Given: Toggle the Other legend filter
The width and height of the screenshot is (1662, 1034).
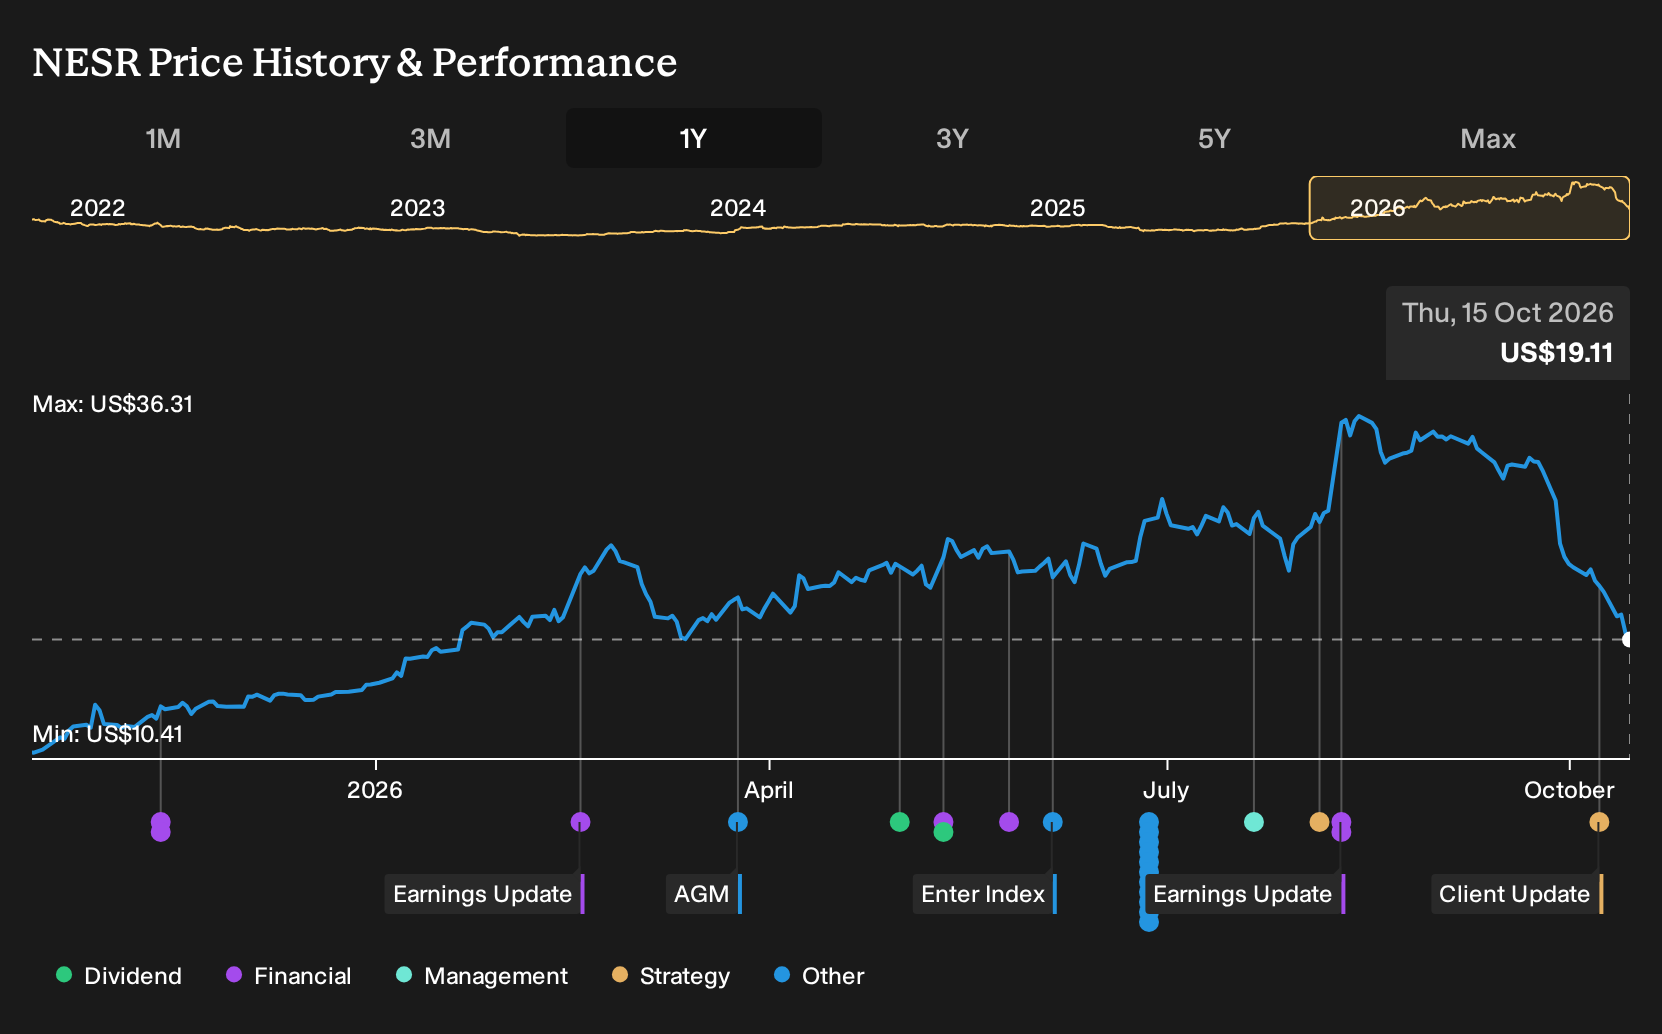Looking at the screenshot, I should (819, 976).
